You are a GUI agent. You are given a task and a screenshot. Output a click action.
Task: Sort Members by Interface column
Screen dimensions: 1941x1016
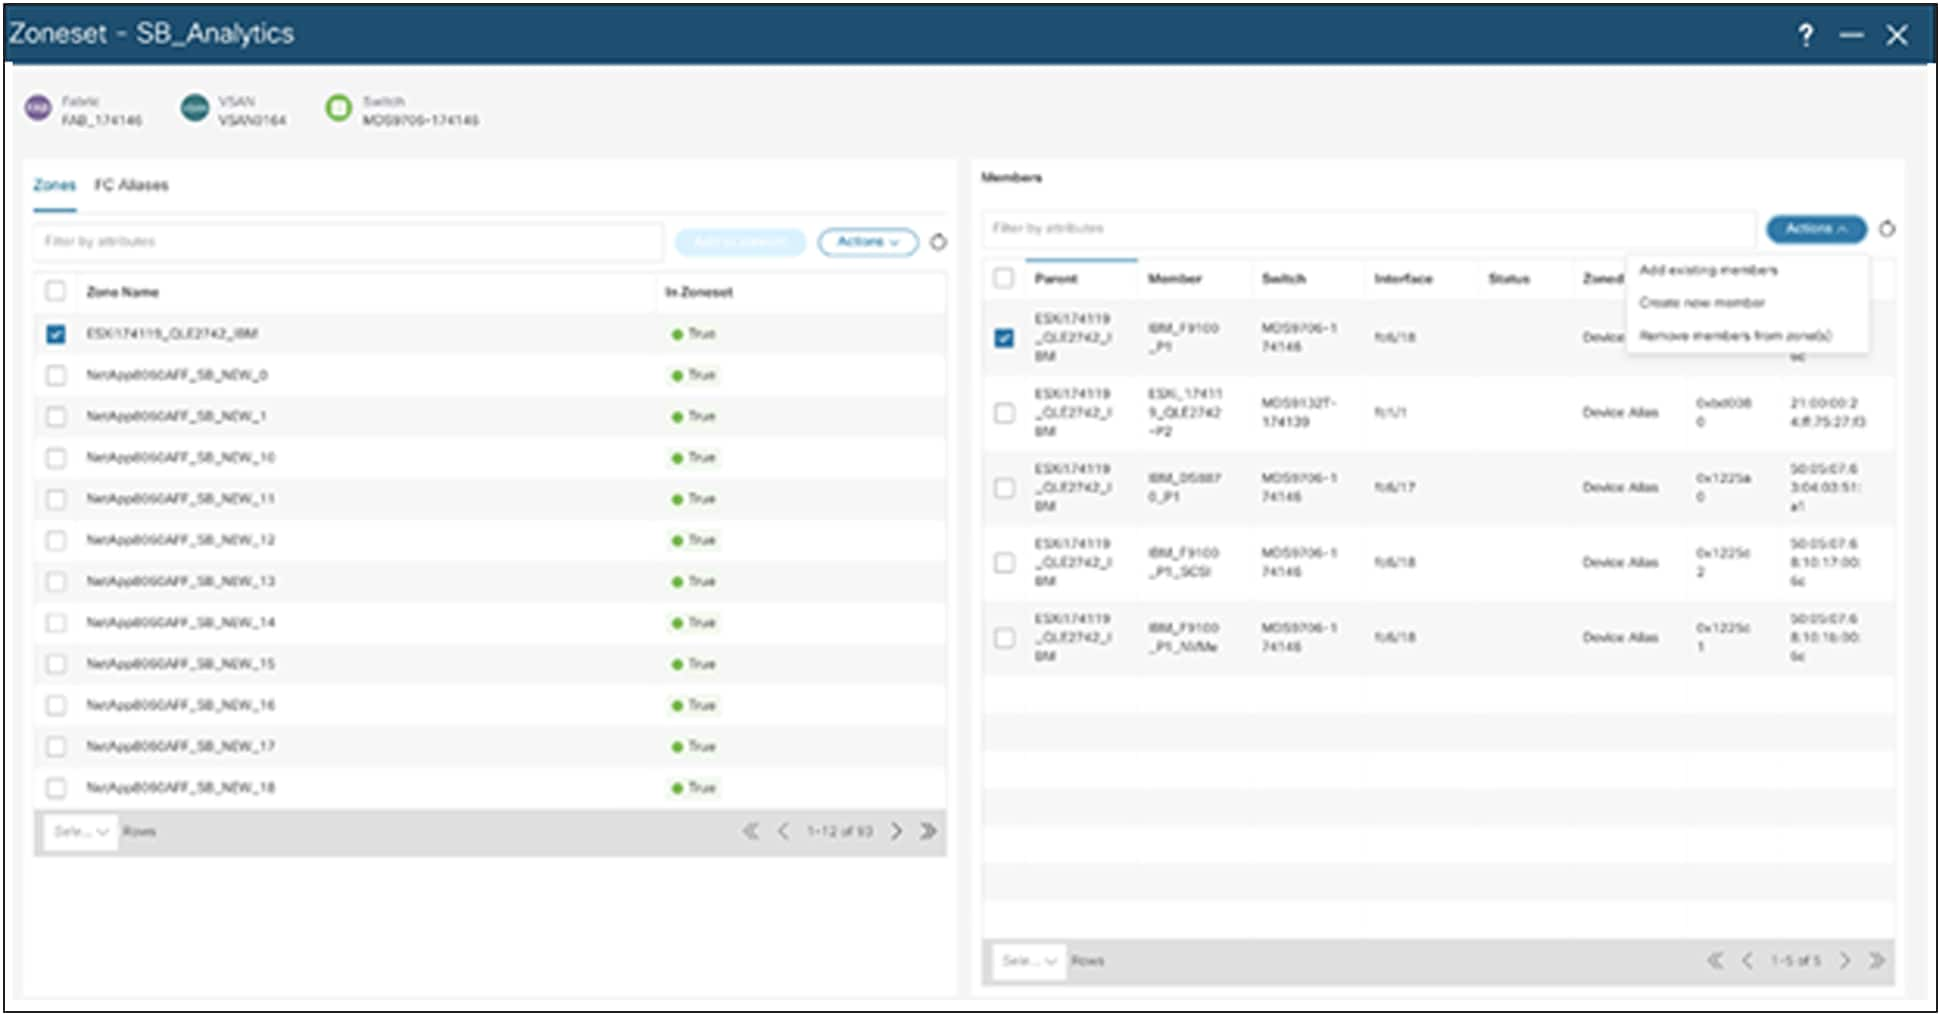1404,279
